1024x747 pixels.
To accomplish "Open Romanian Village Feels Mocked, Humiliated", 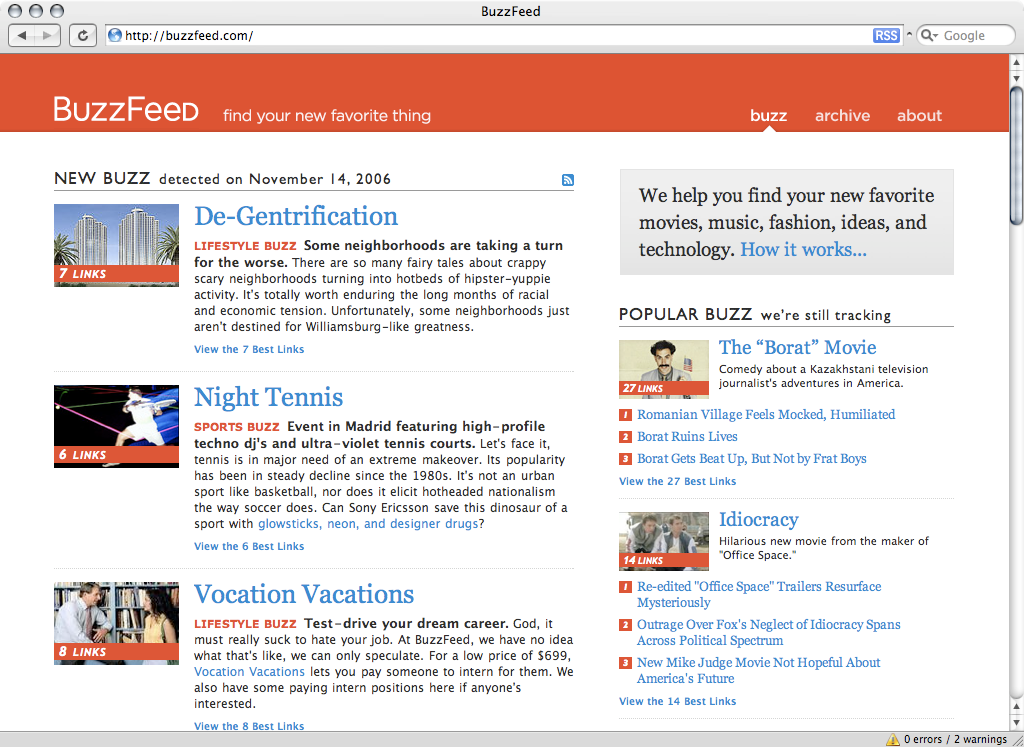I will click(x=766, y=415).
